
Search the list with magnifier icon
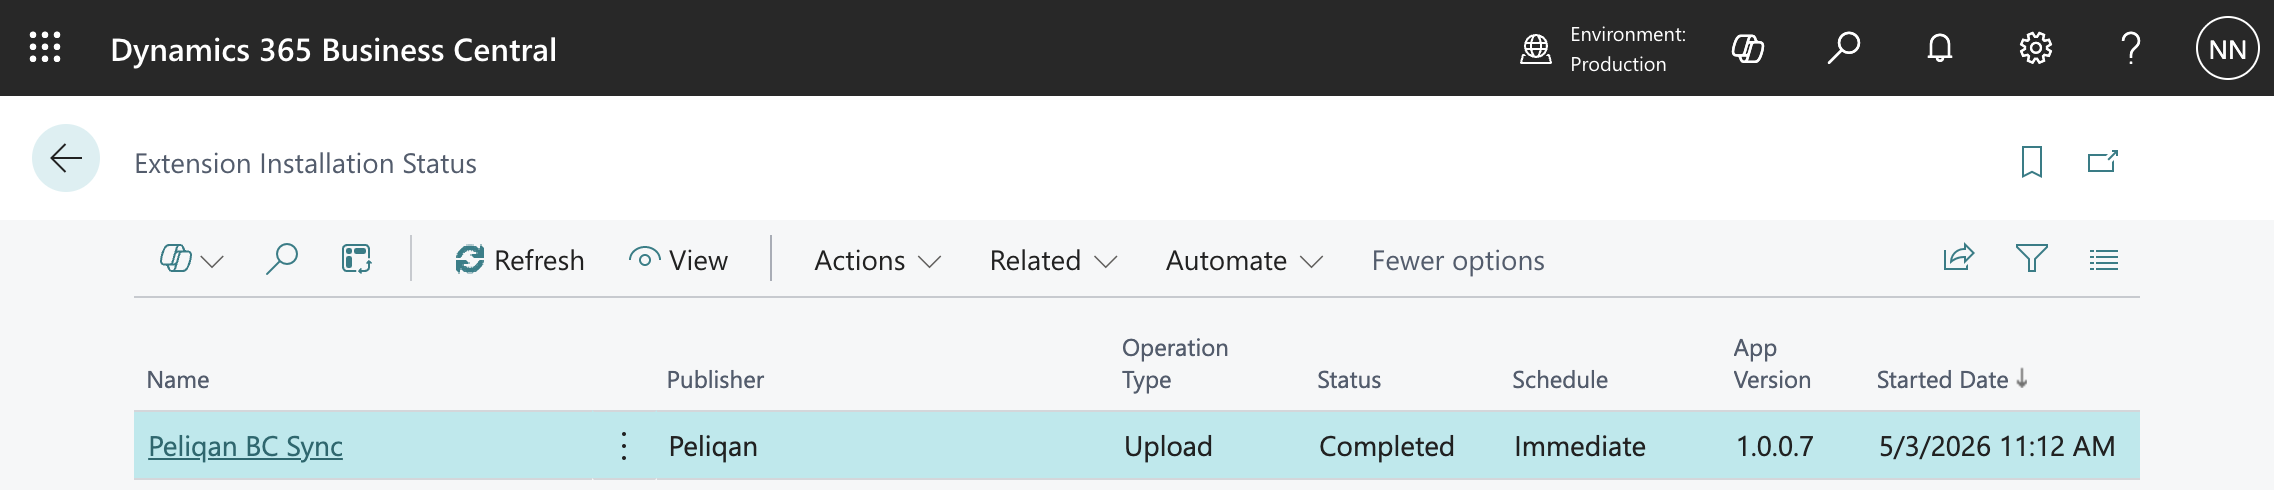pyautogui.click(x=282, y=259)
